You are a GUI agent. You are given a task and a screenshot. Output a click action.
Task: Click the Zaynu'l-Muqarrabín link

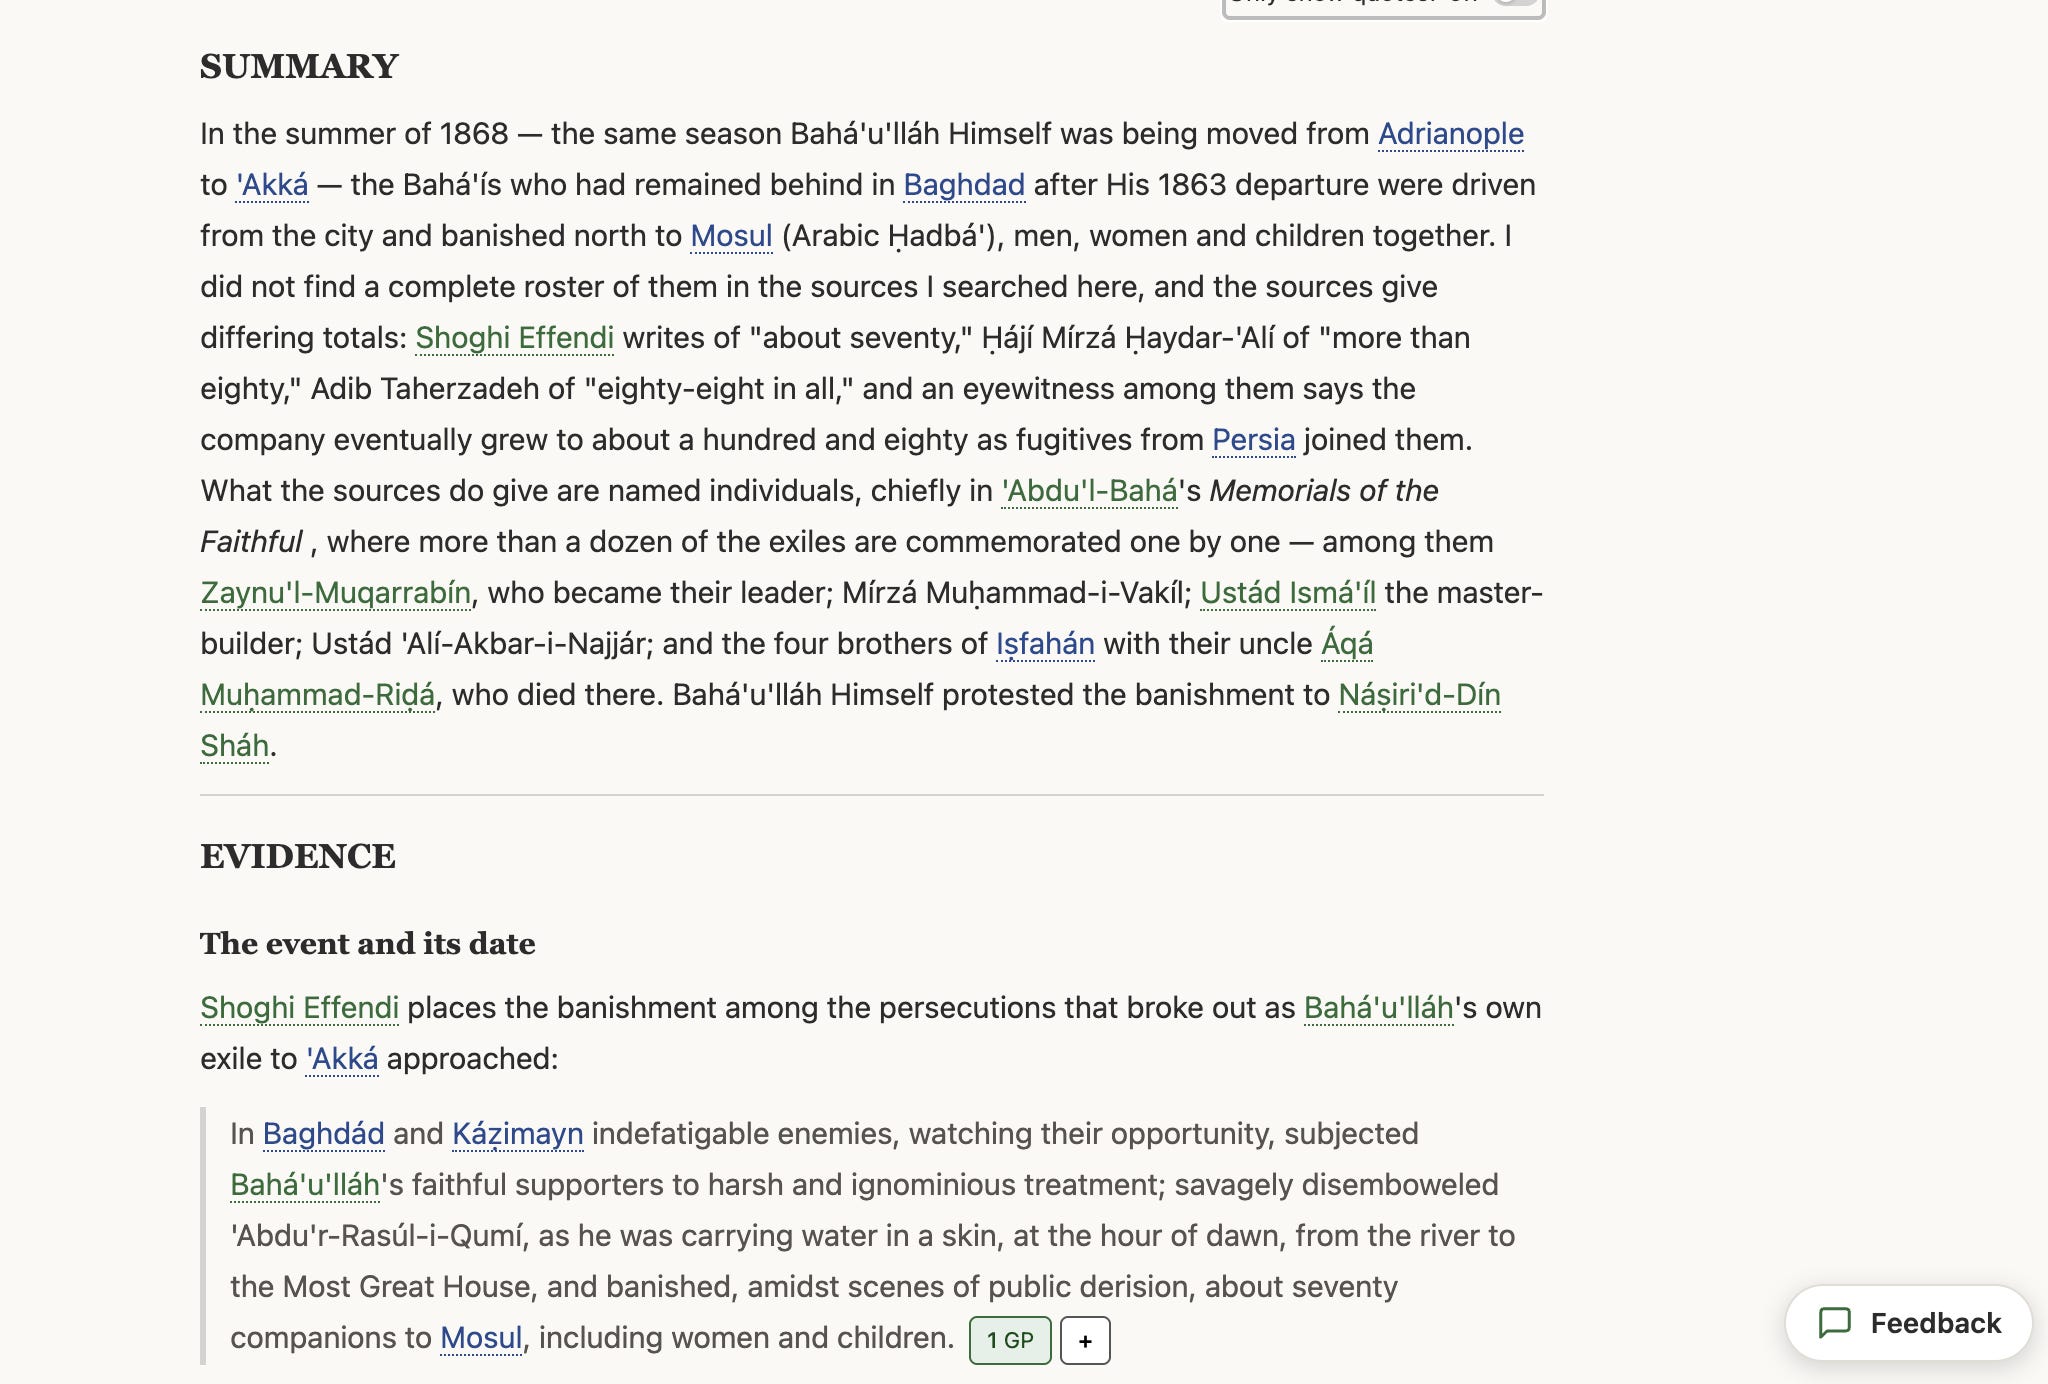[x=336, y=593]
